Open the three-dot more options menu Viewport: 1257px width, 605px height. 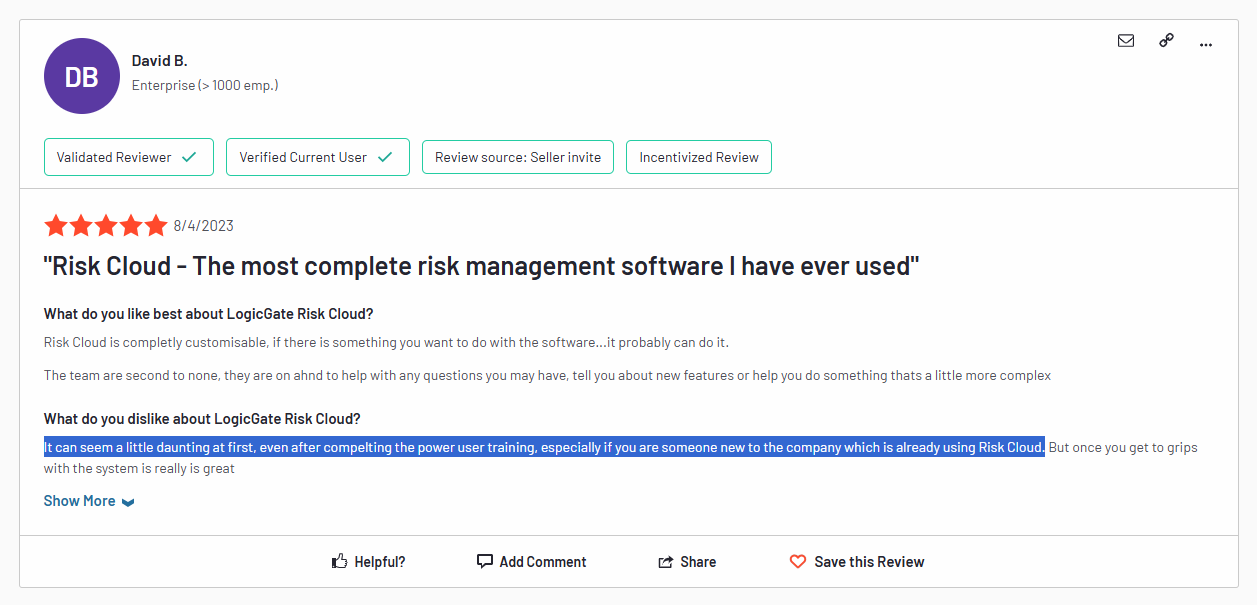(x=1206, y=43)
